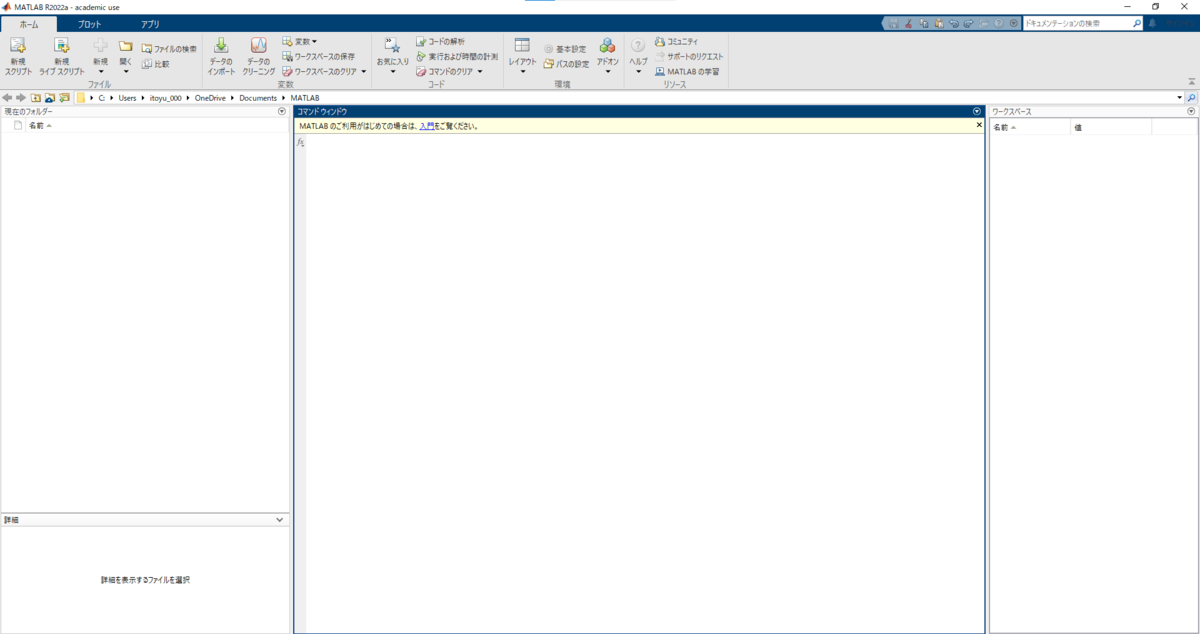Click Users in address path
The image size is (1200, 634).
(x=127, y=98)
